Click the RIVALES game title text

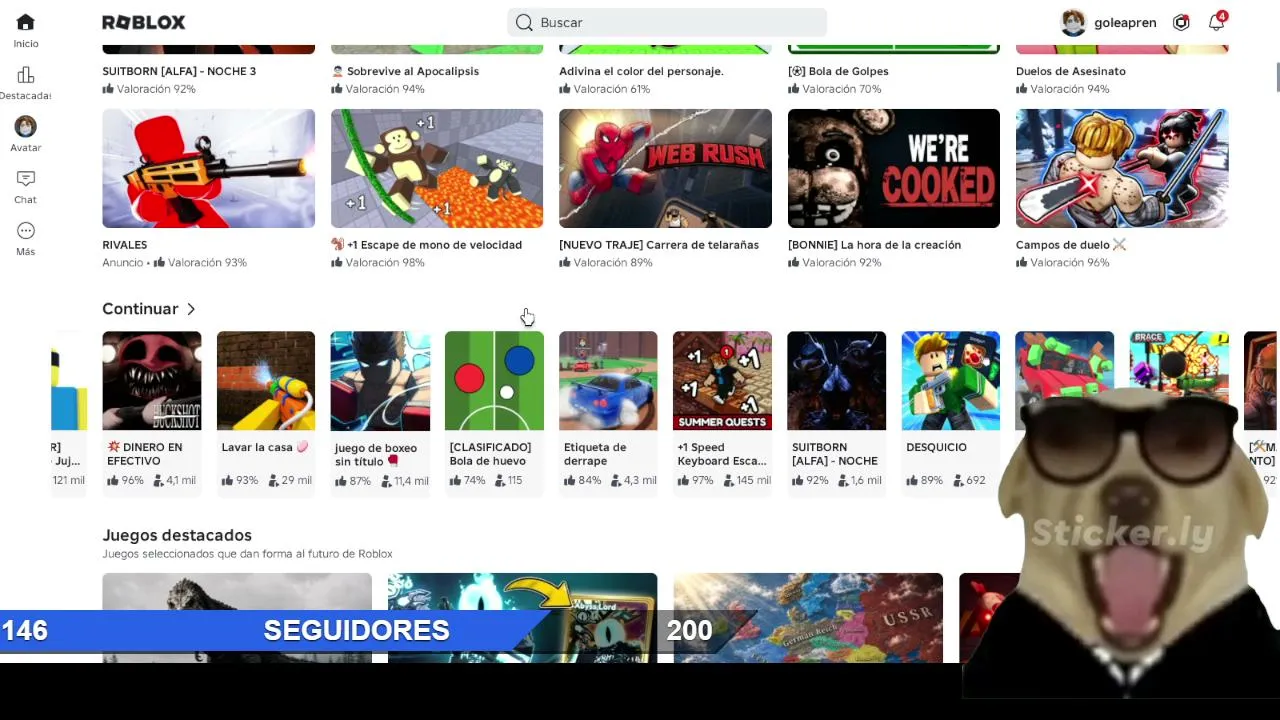pos(125,245)
